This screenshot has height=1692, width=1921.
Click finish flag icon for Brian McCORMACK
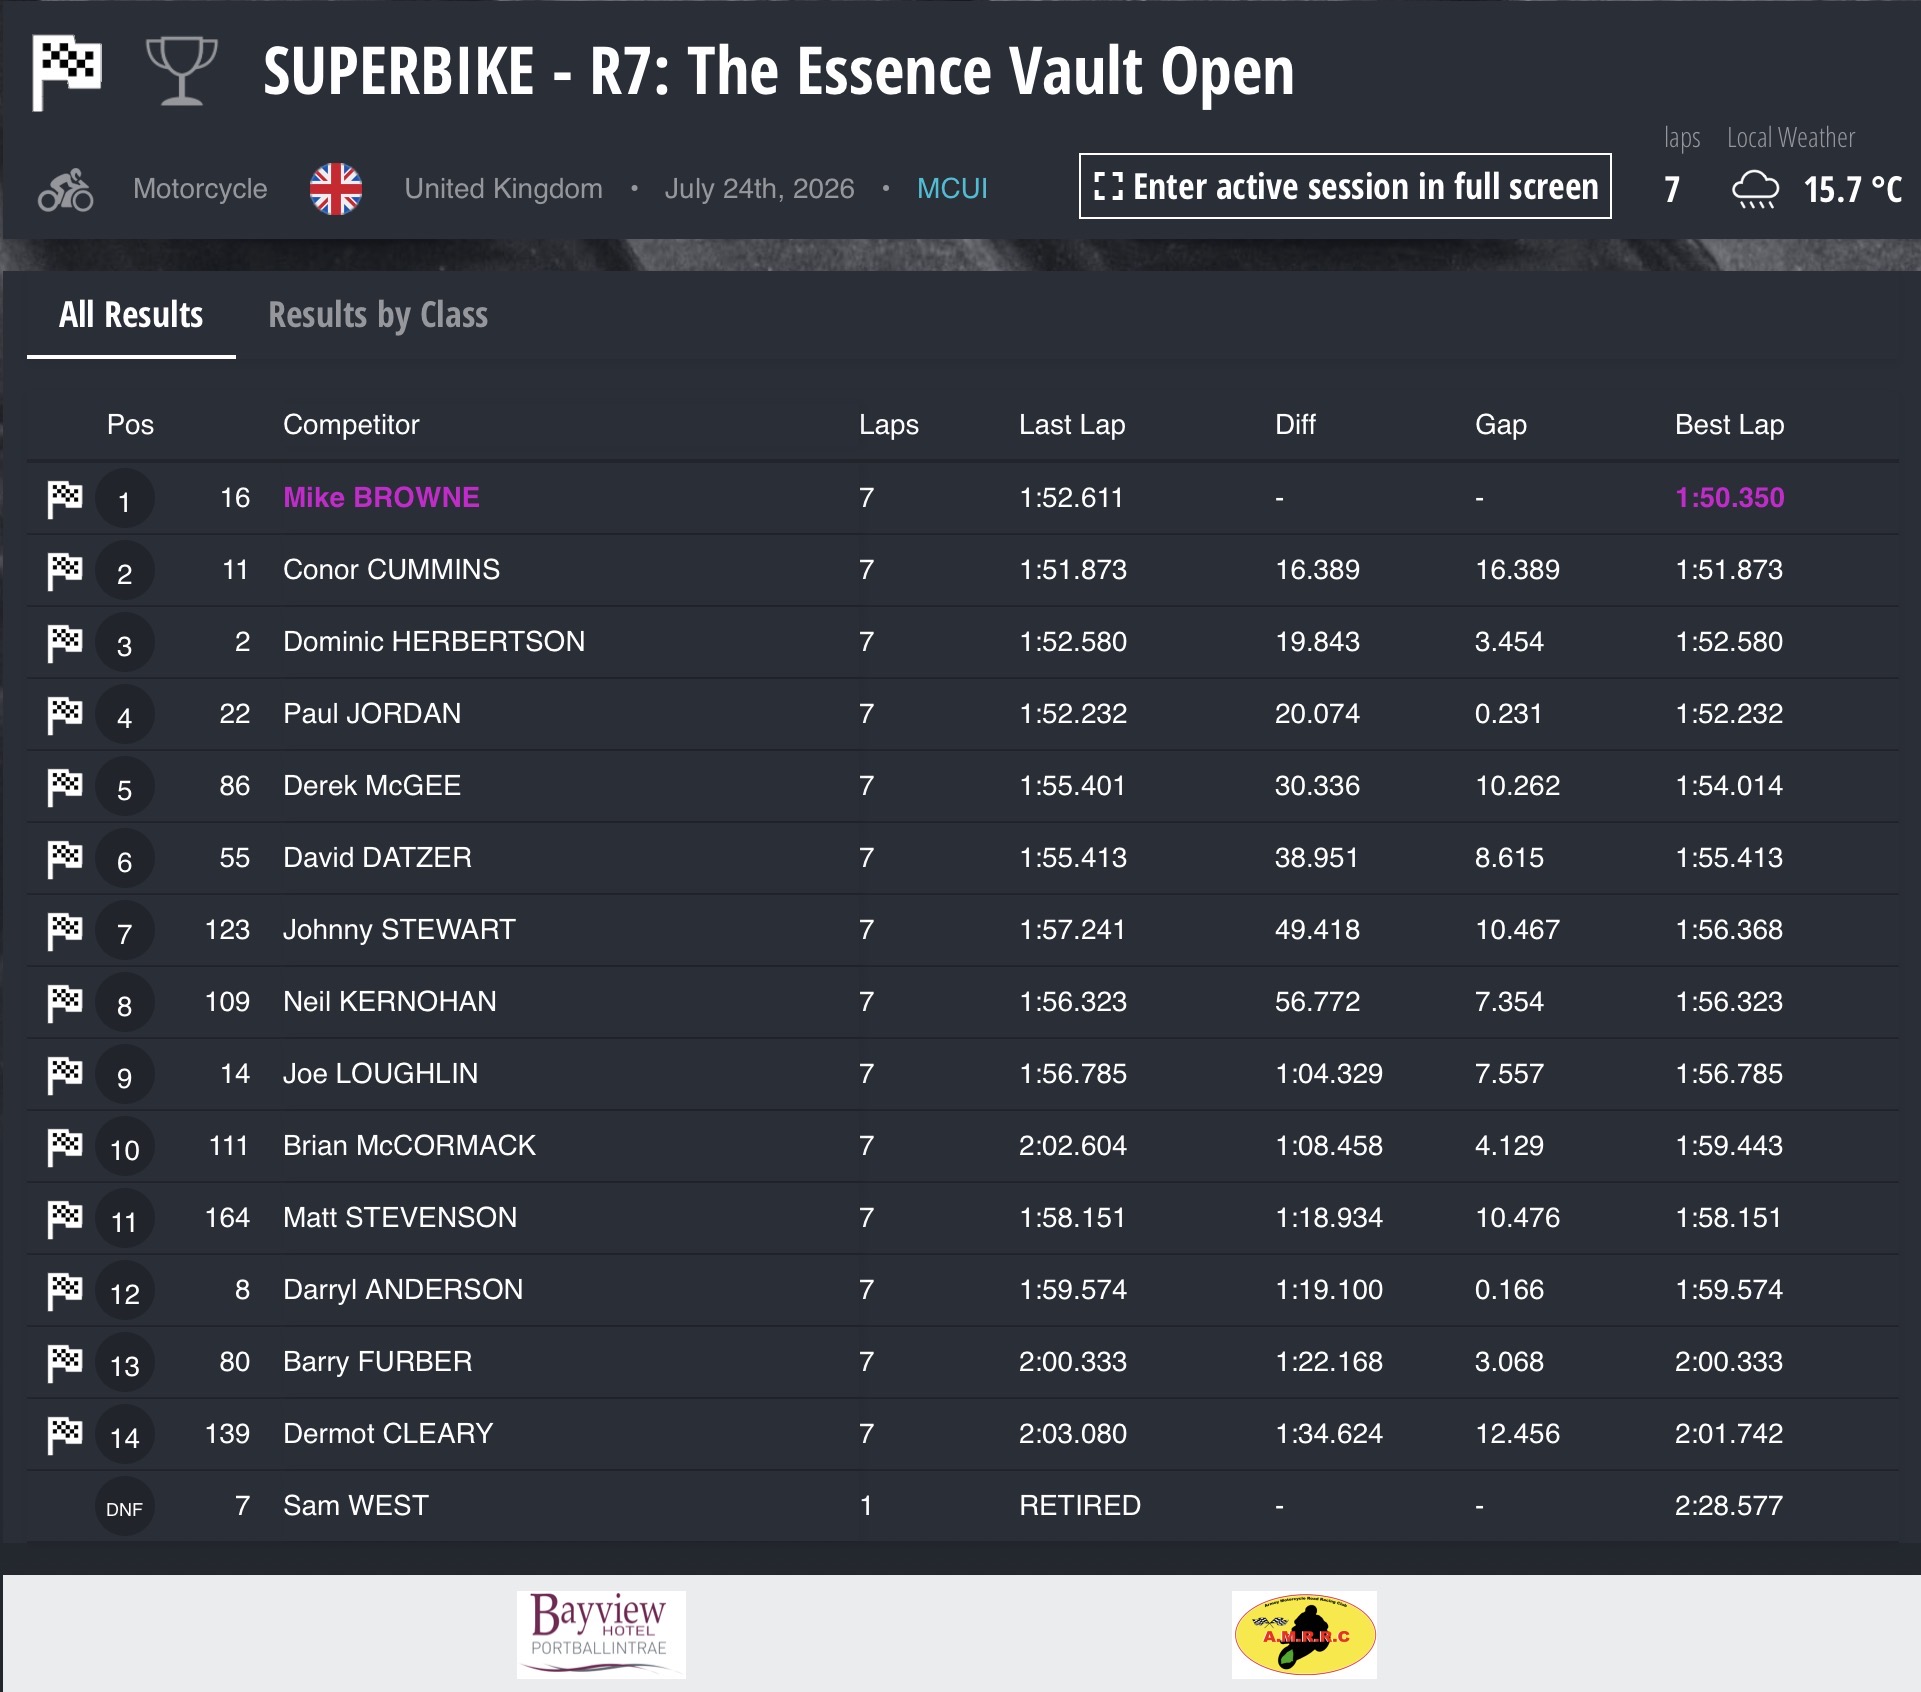pos(65,1146)
